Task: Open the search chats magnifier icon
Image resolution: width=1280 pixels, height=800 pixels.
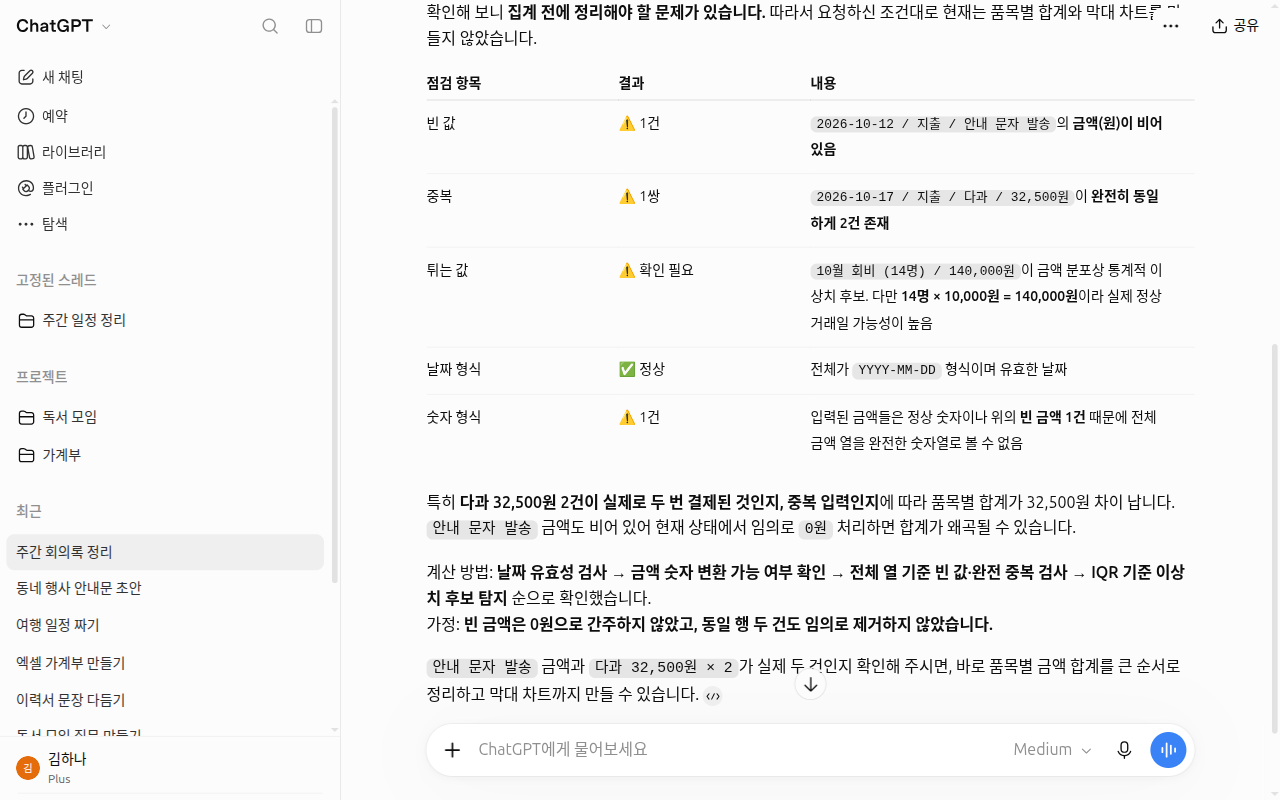Action: click(x=270, y=26)
